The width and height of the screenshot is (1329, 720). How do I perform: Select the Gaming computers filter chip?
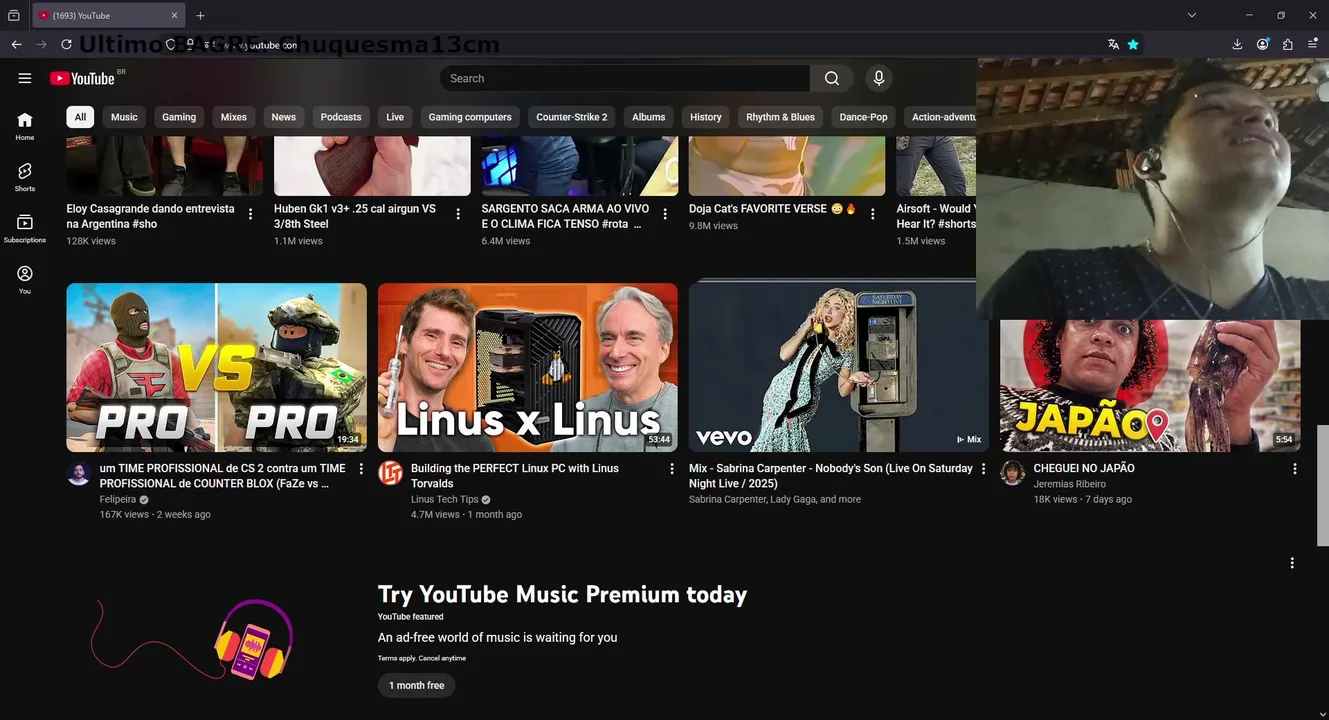tap(470, 117)
